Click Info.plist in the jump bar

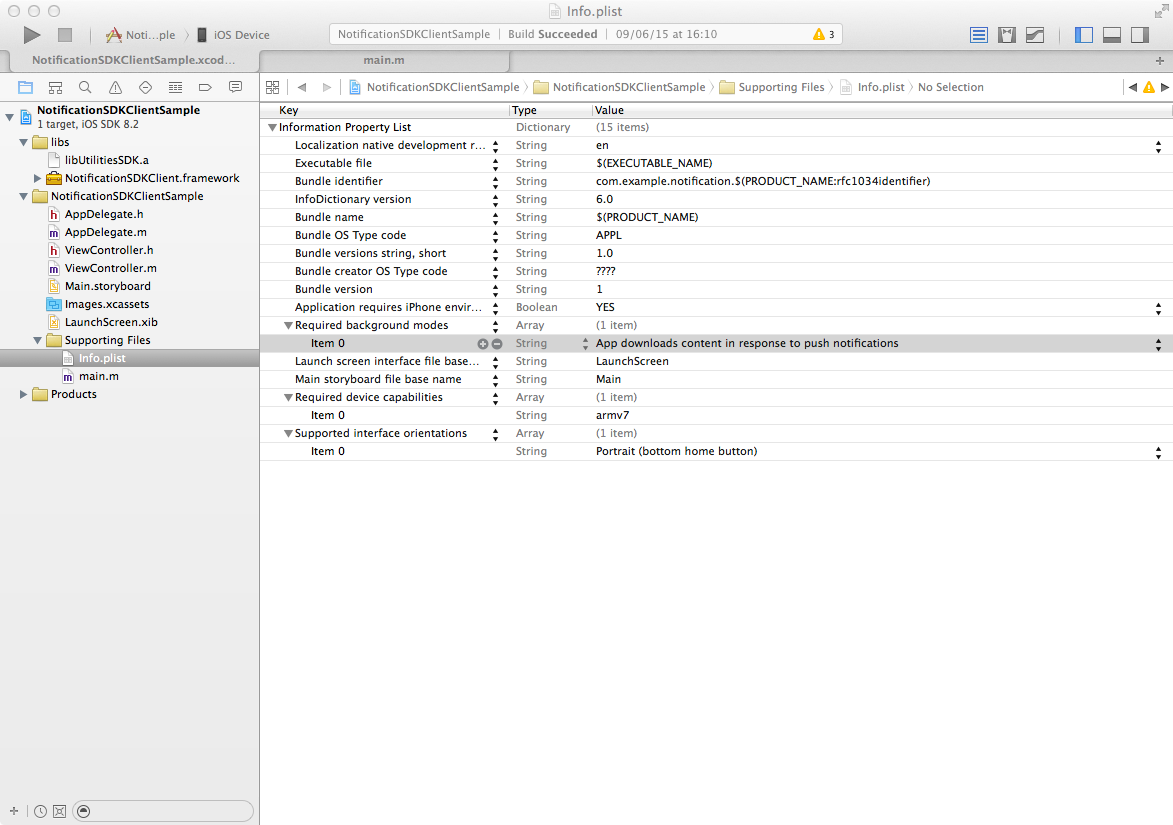coord(872,88)
